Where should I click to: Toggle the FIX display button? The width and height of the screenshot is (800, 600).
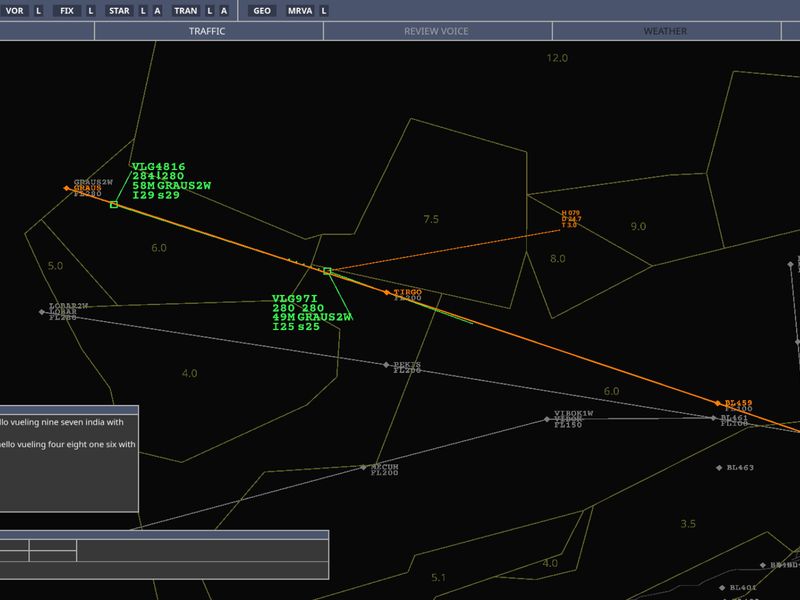67,11
